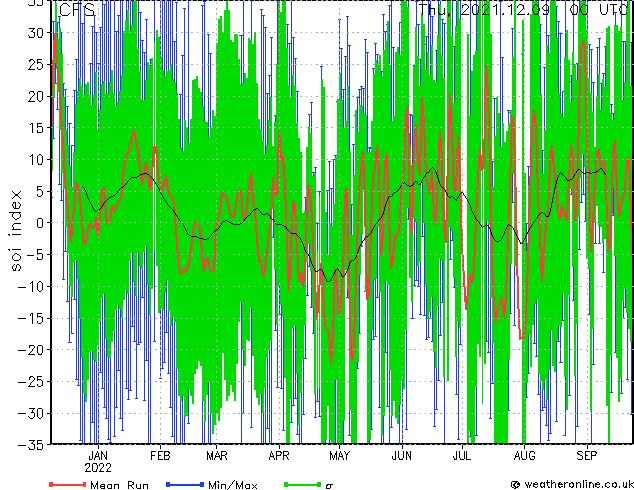Click the '2022' year label
634x490 pixels.
(98, 468)
